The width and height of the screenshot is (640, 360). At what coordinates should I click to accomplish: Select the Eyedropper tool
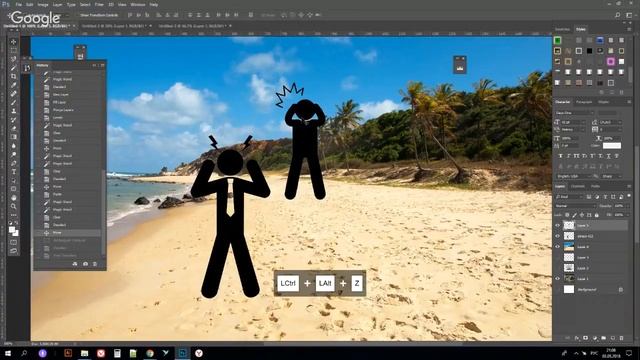(13, 85)
